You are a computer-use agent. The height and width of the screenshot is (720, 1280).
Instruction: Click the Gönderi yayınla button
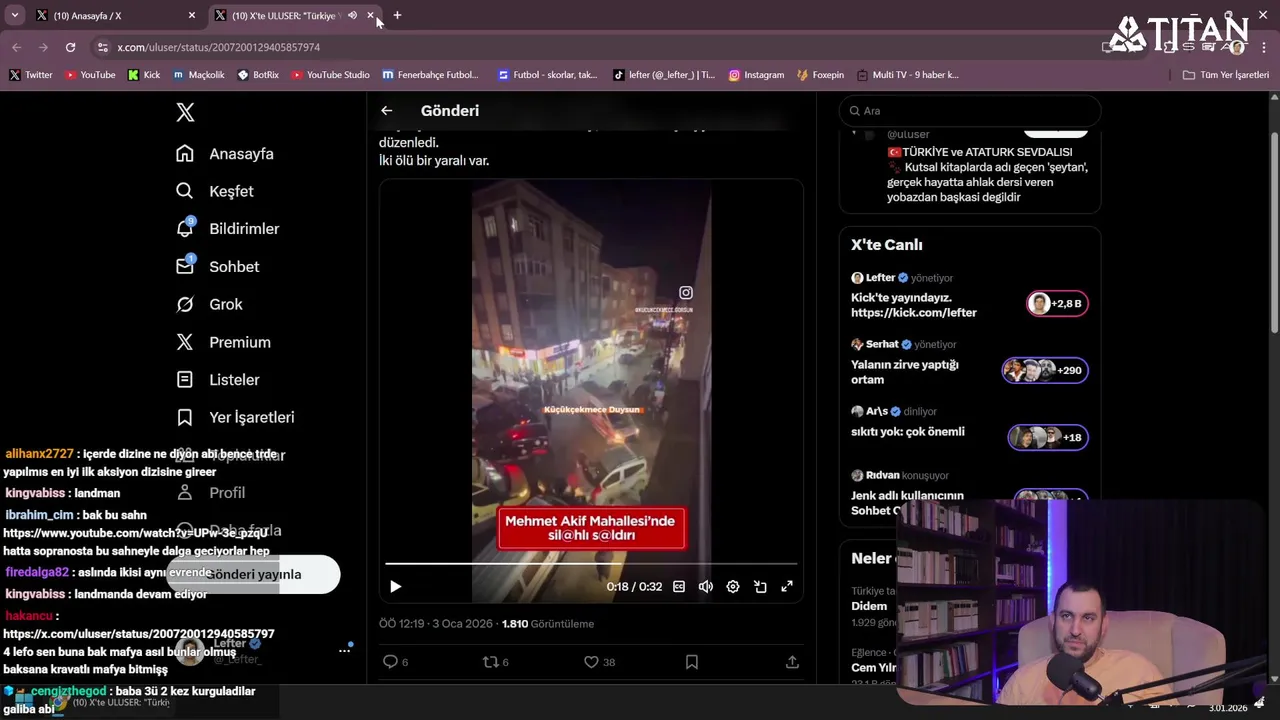pos(253,574)
